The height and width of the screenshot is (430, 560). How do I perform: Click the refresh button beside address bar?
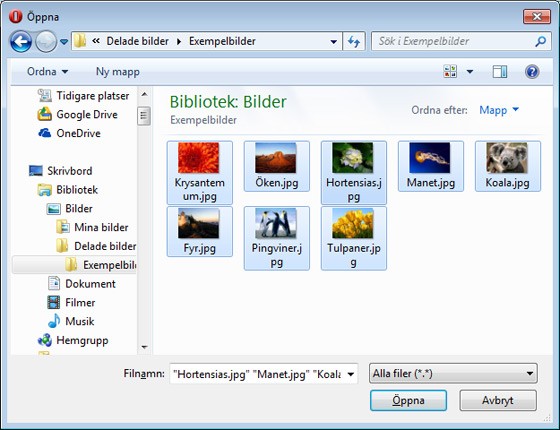(x=354, y=41)
